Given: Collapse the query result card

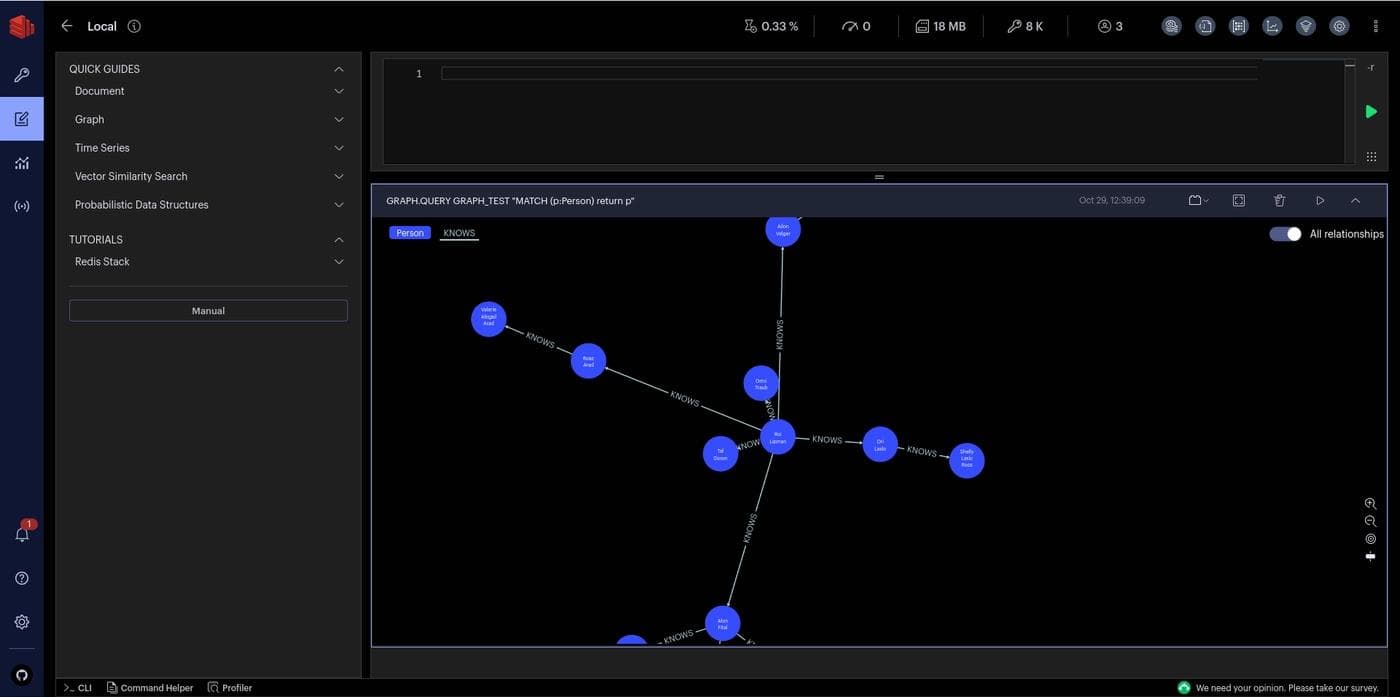Looking at the screenshot, I should click(1355, 201).
